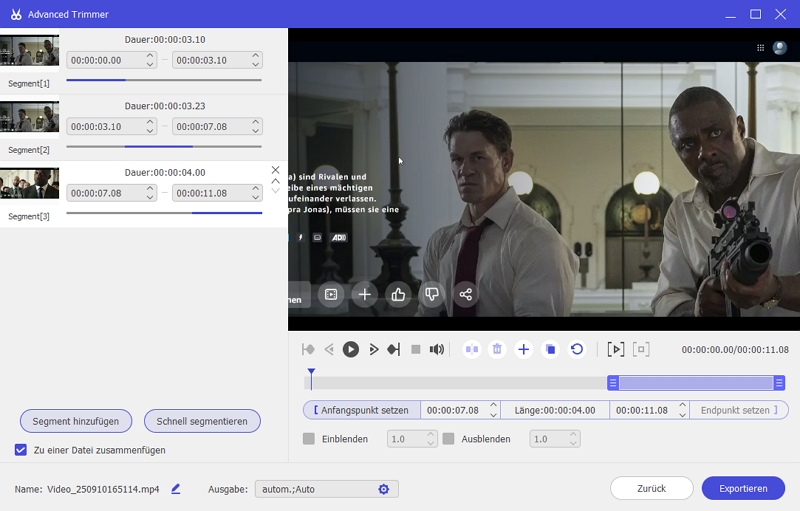
Task: Enable the Einblenden checkbox
Action: (x=309, y=439)
